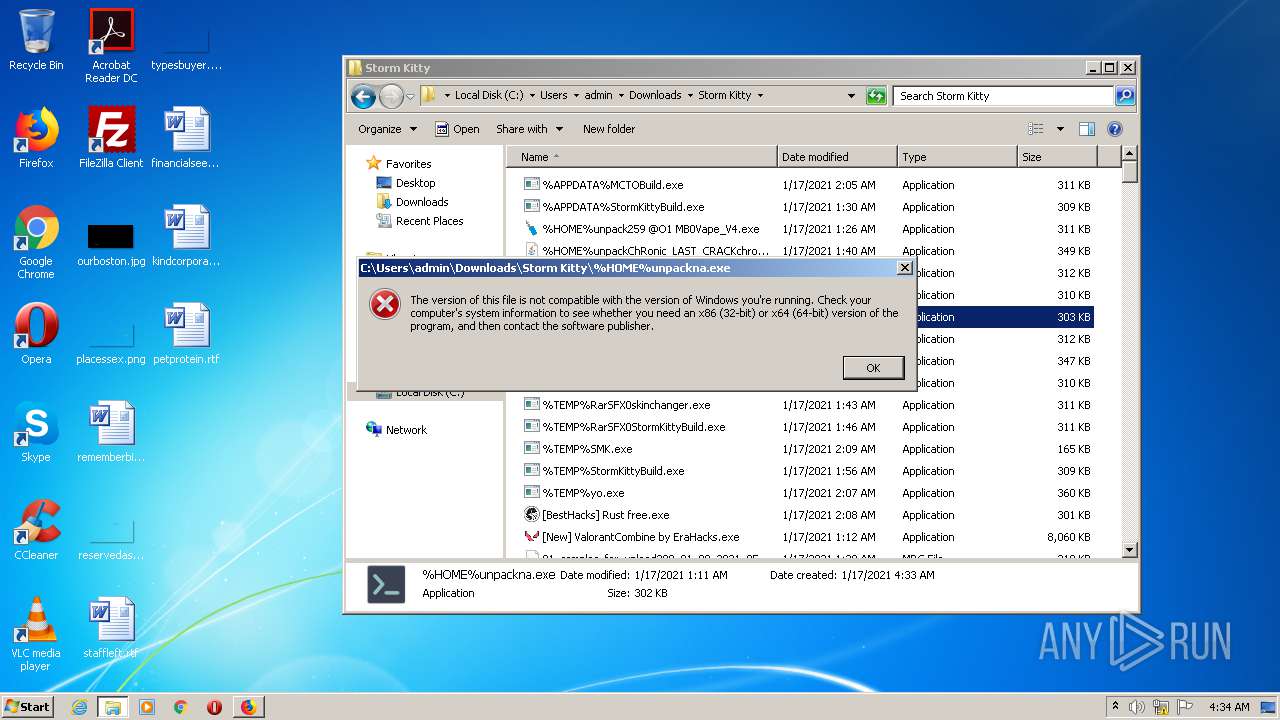The height and width of the screenshot is (720, 1280).
Task: Close the %HOME%unpackna.exe error dialog
Action: click(x=904, y=268)
